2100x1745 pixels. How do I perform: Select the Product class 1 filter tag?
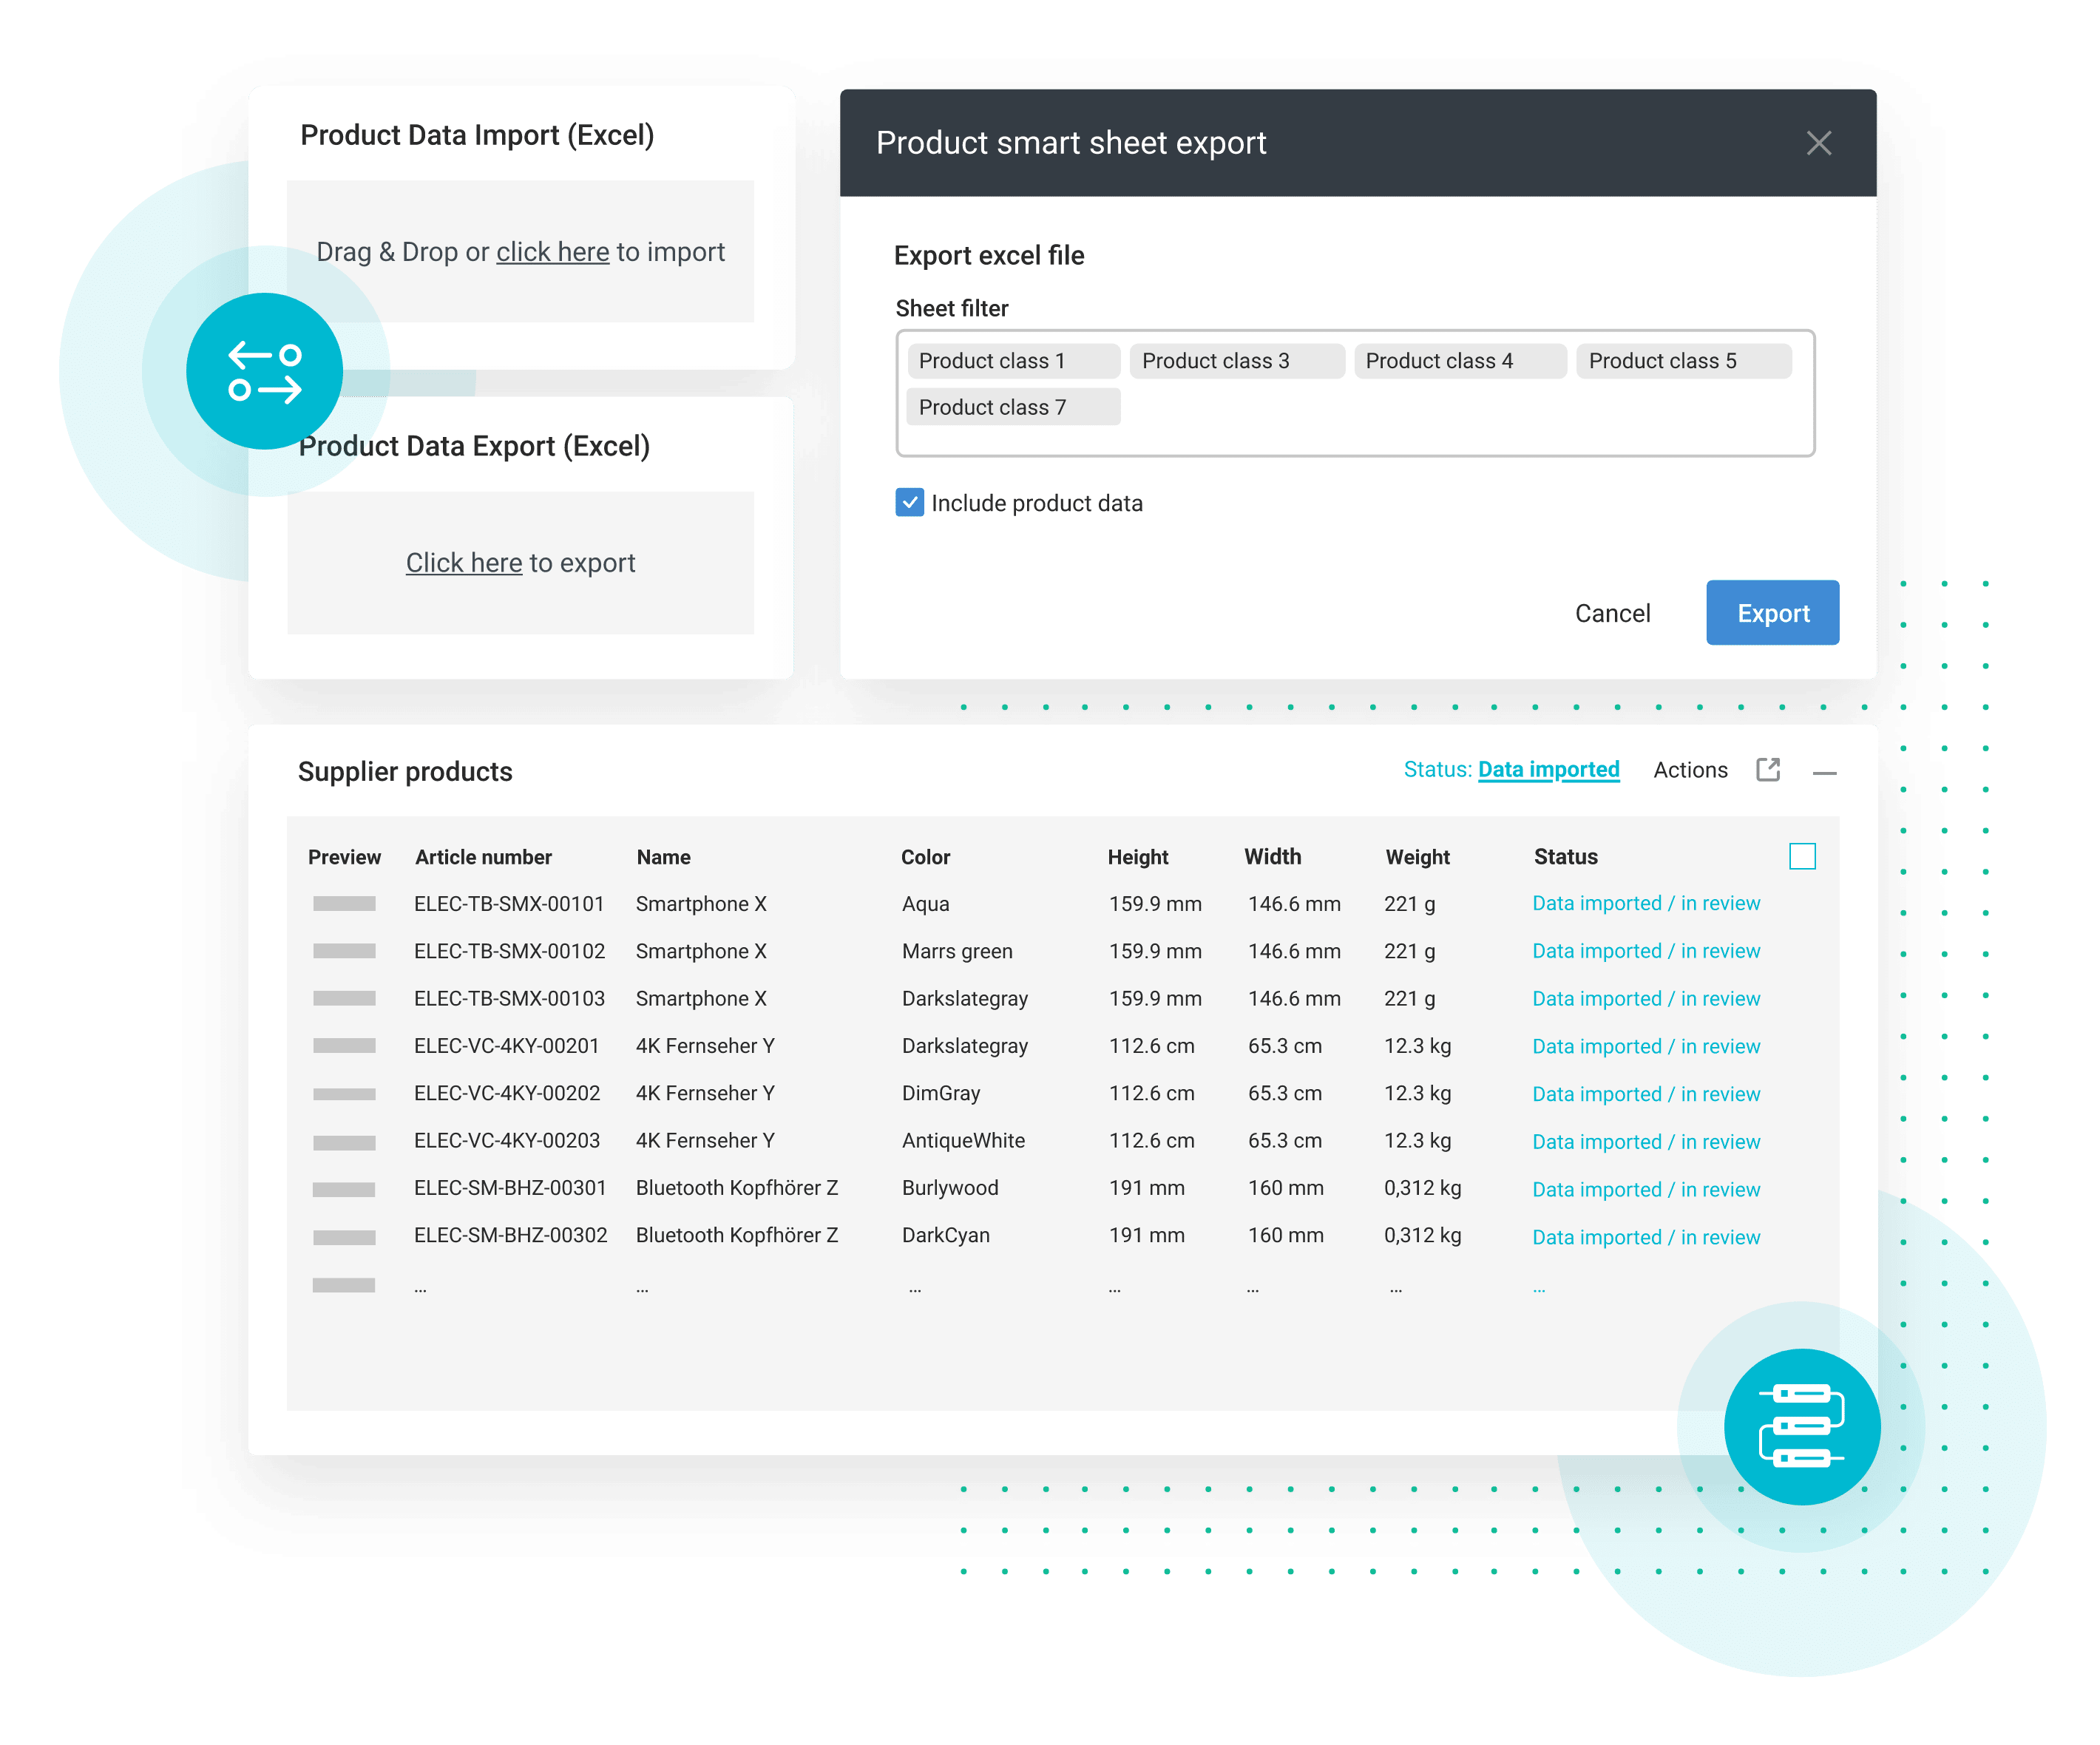(1014, 361)
